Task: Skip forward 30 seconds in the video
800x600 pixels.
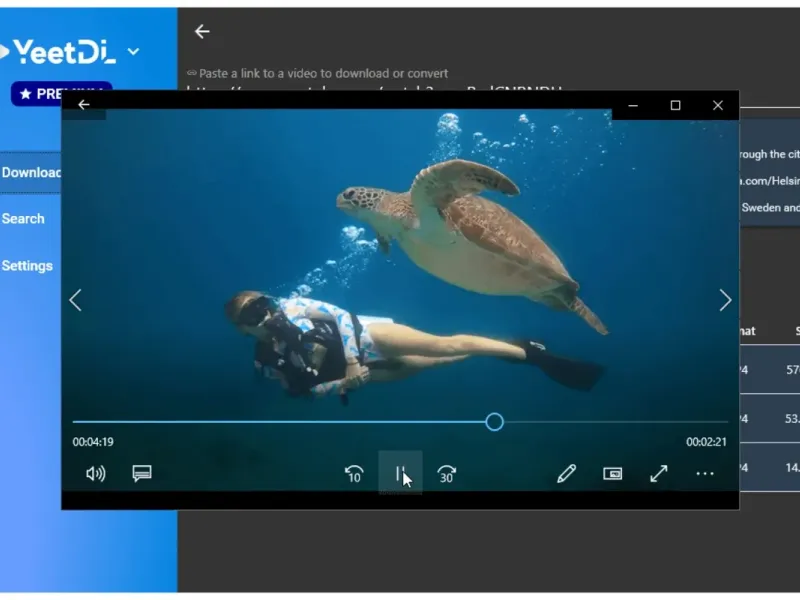Action: coord(446,474)
